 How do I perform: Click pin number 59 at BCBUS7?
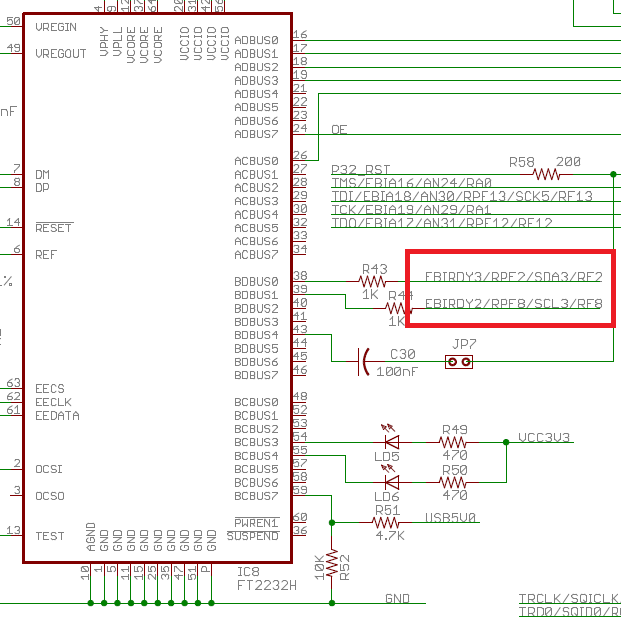pyautogui.click(x=300, y=490)
